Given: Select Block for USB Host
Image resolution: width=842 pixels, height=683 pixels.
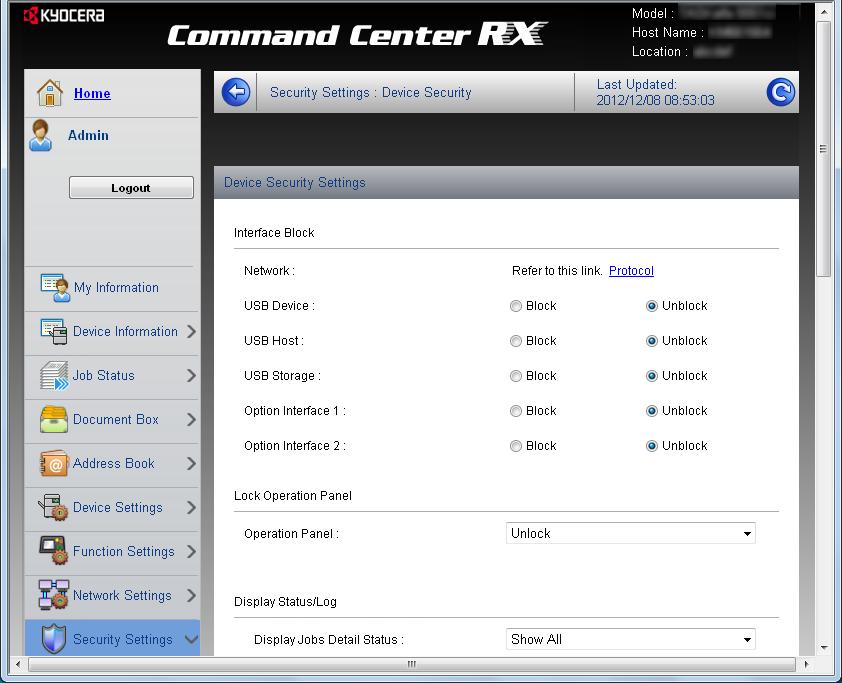Looking at the screenshot, I should (516, 341).
